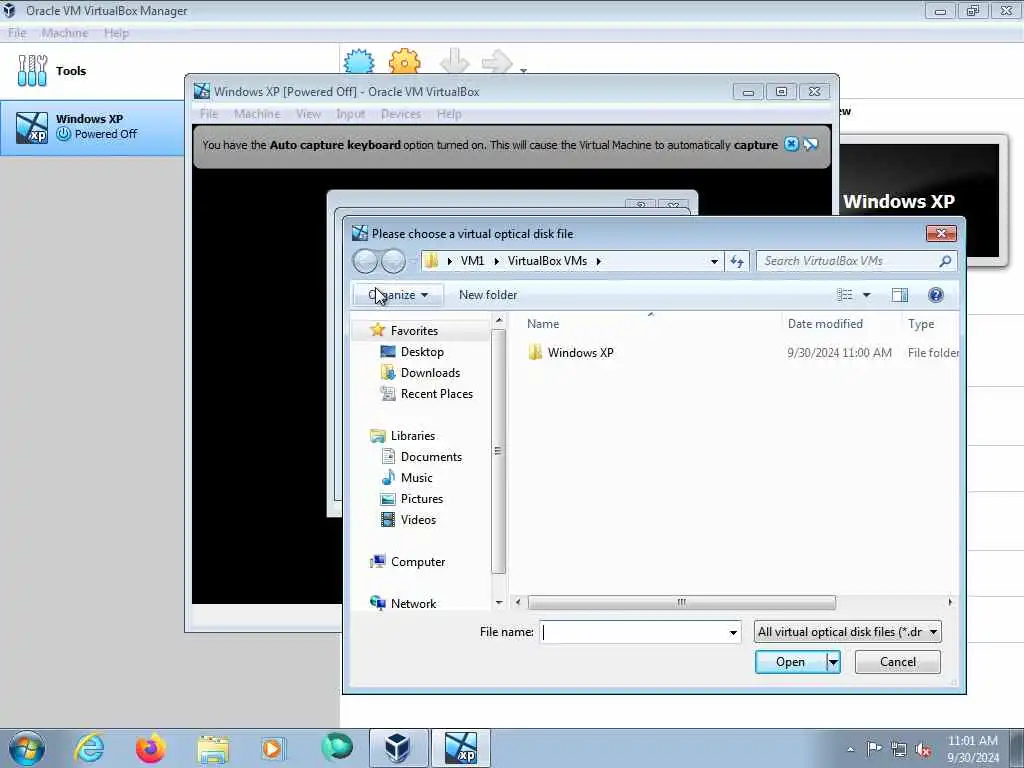
Task: Click the horizontal scrollbar in file list
Action: [x=681, y=602]
